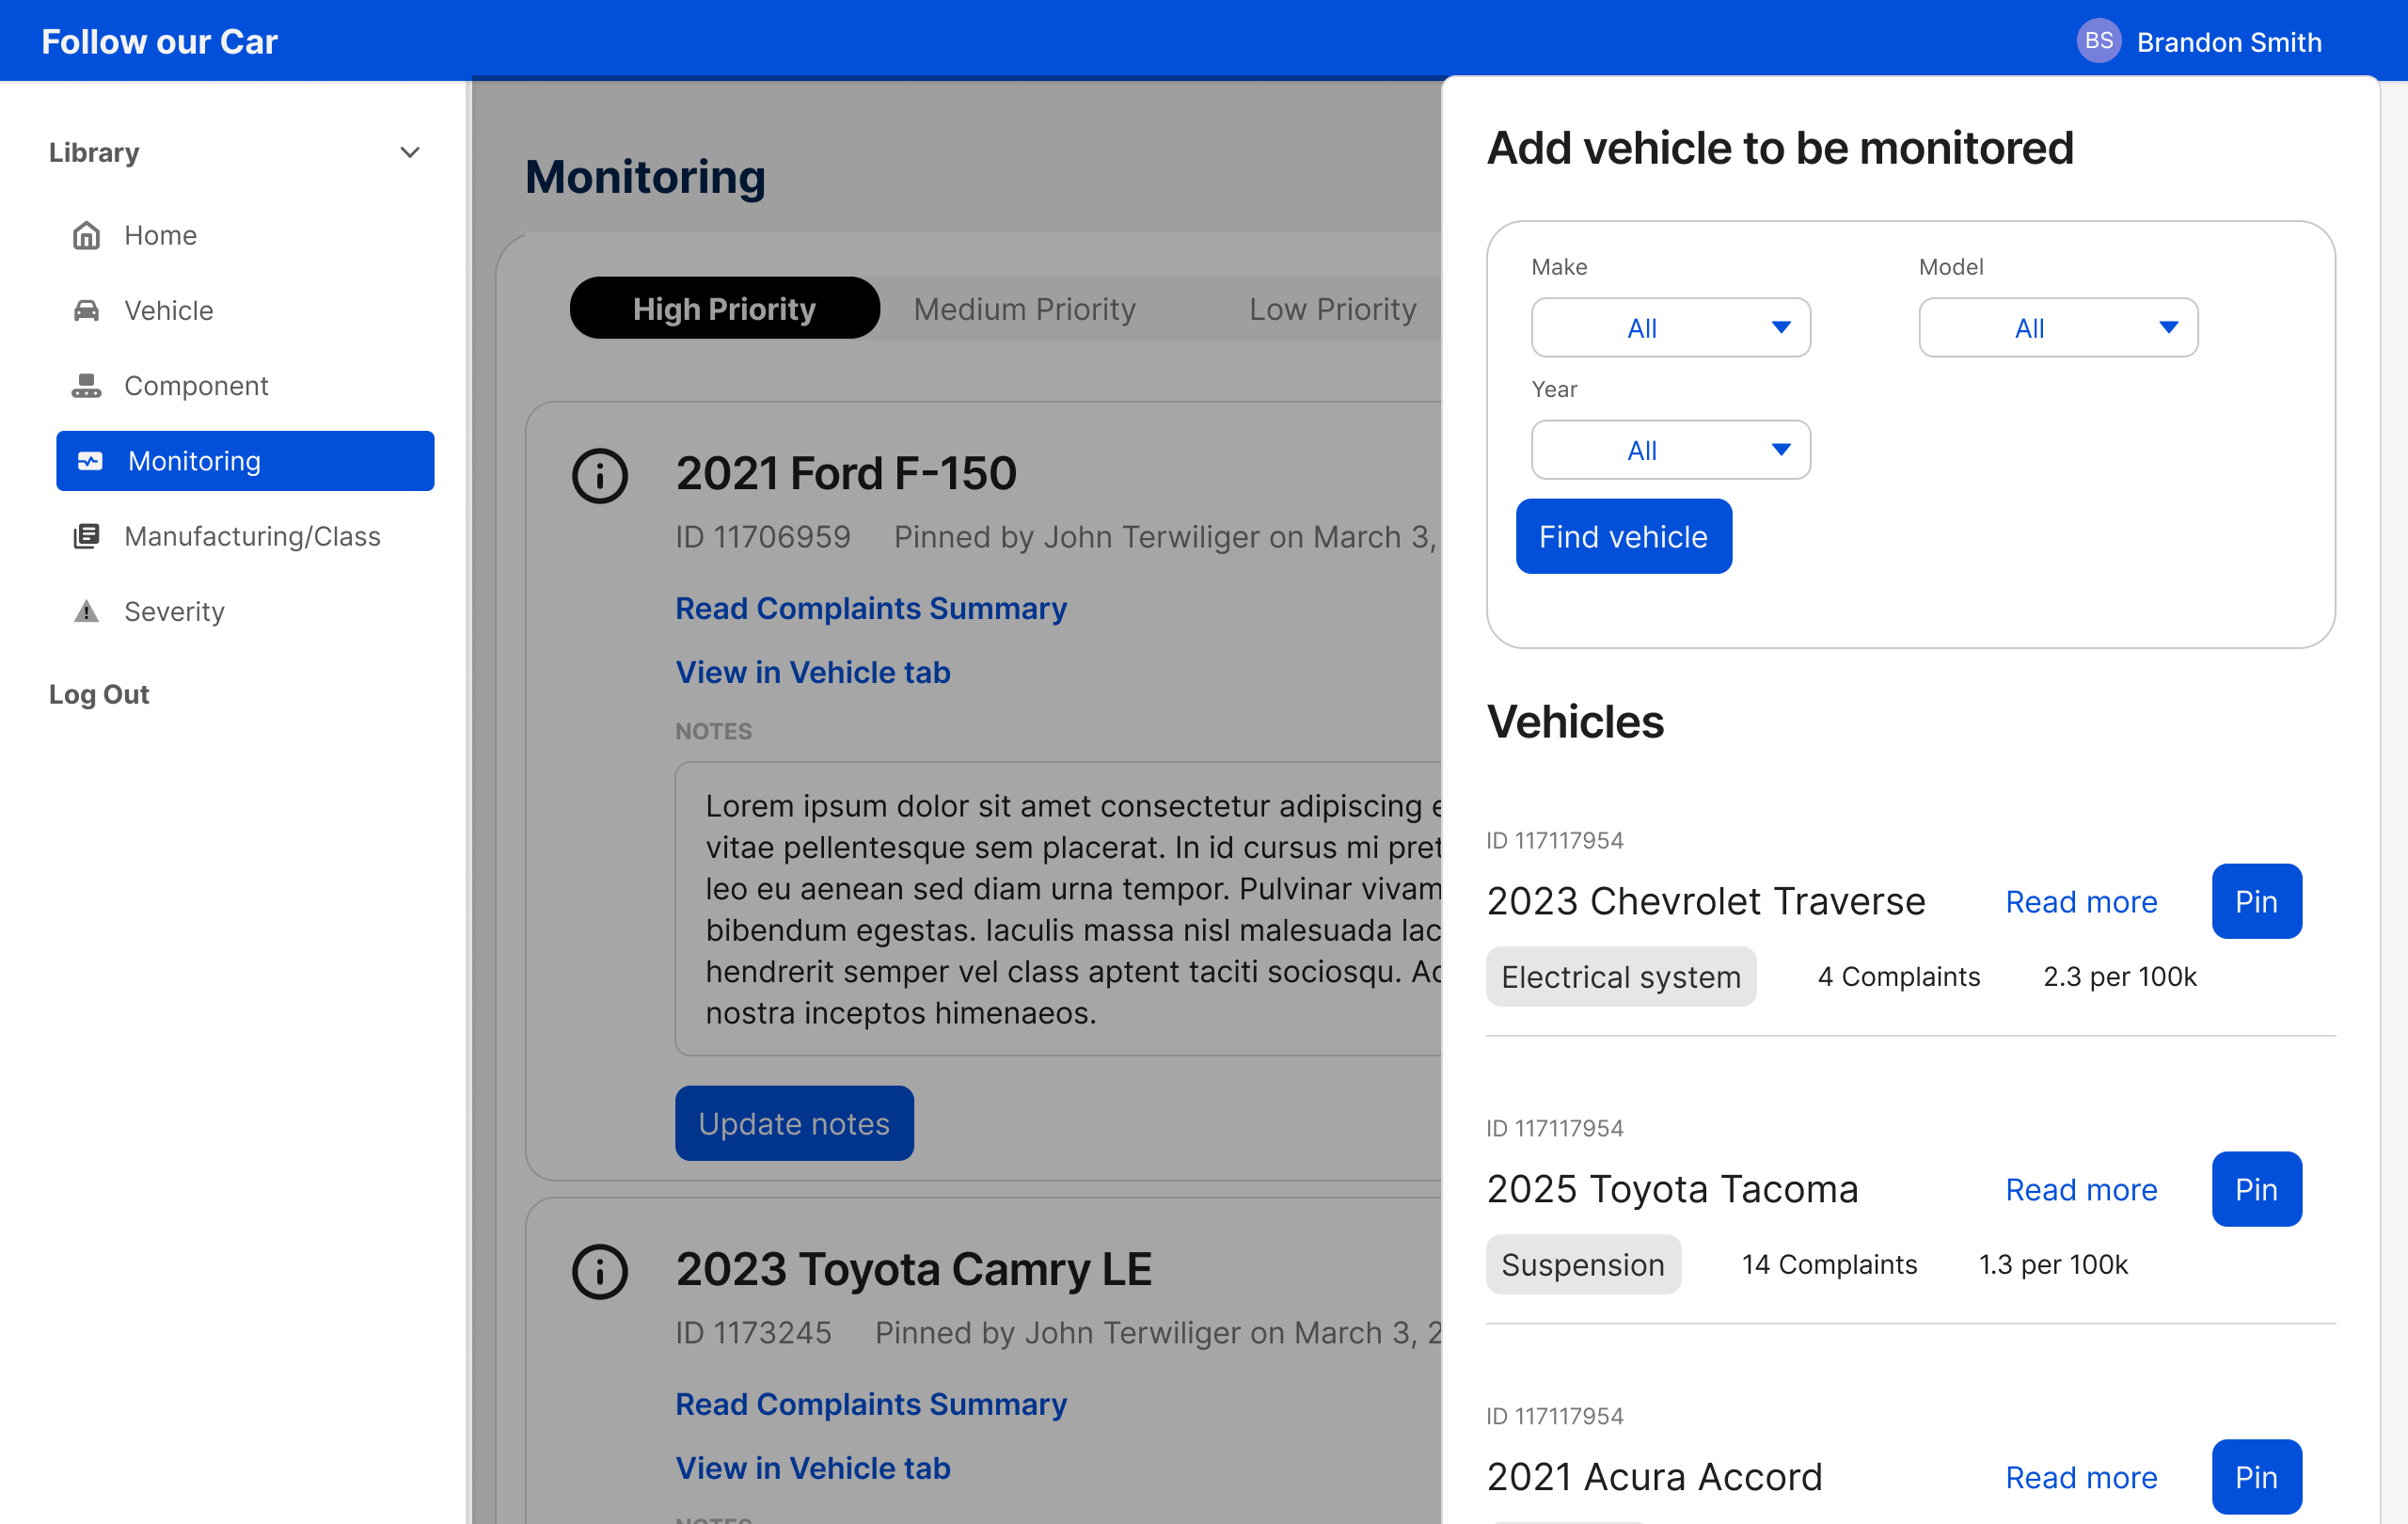
Task: Open the Component menu item
Action: 245,385
